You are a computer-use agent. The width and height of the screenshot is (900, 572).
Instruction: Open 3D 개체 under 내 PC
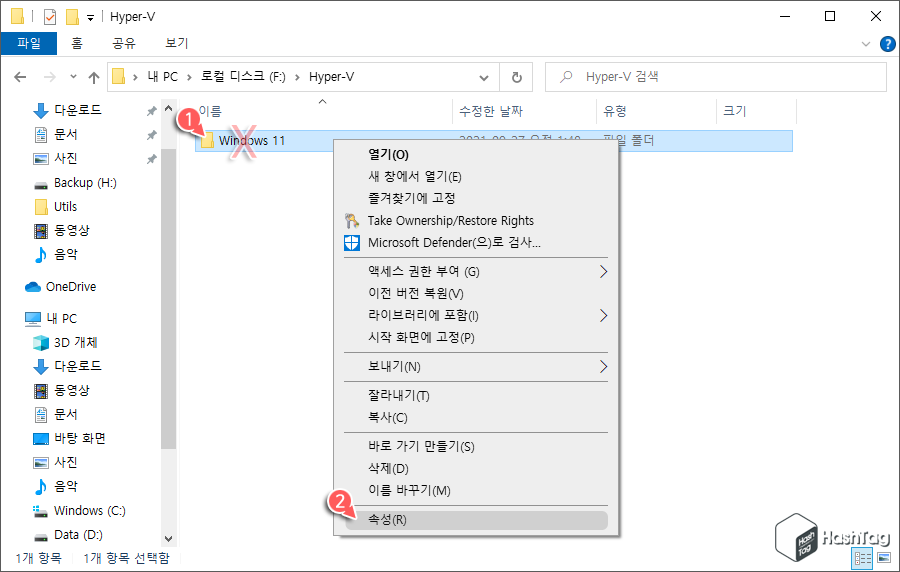(x=75, y=343)
